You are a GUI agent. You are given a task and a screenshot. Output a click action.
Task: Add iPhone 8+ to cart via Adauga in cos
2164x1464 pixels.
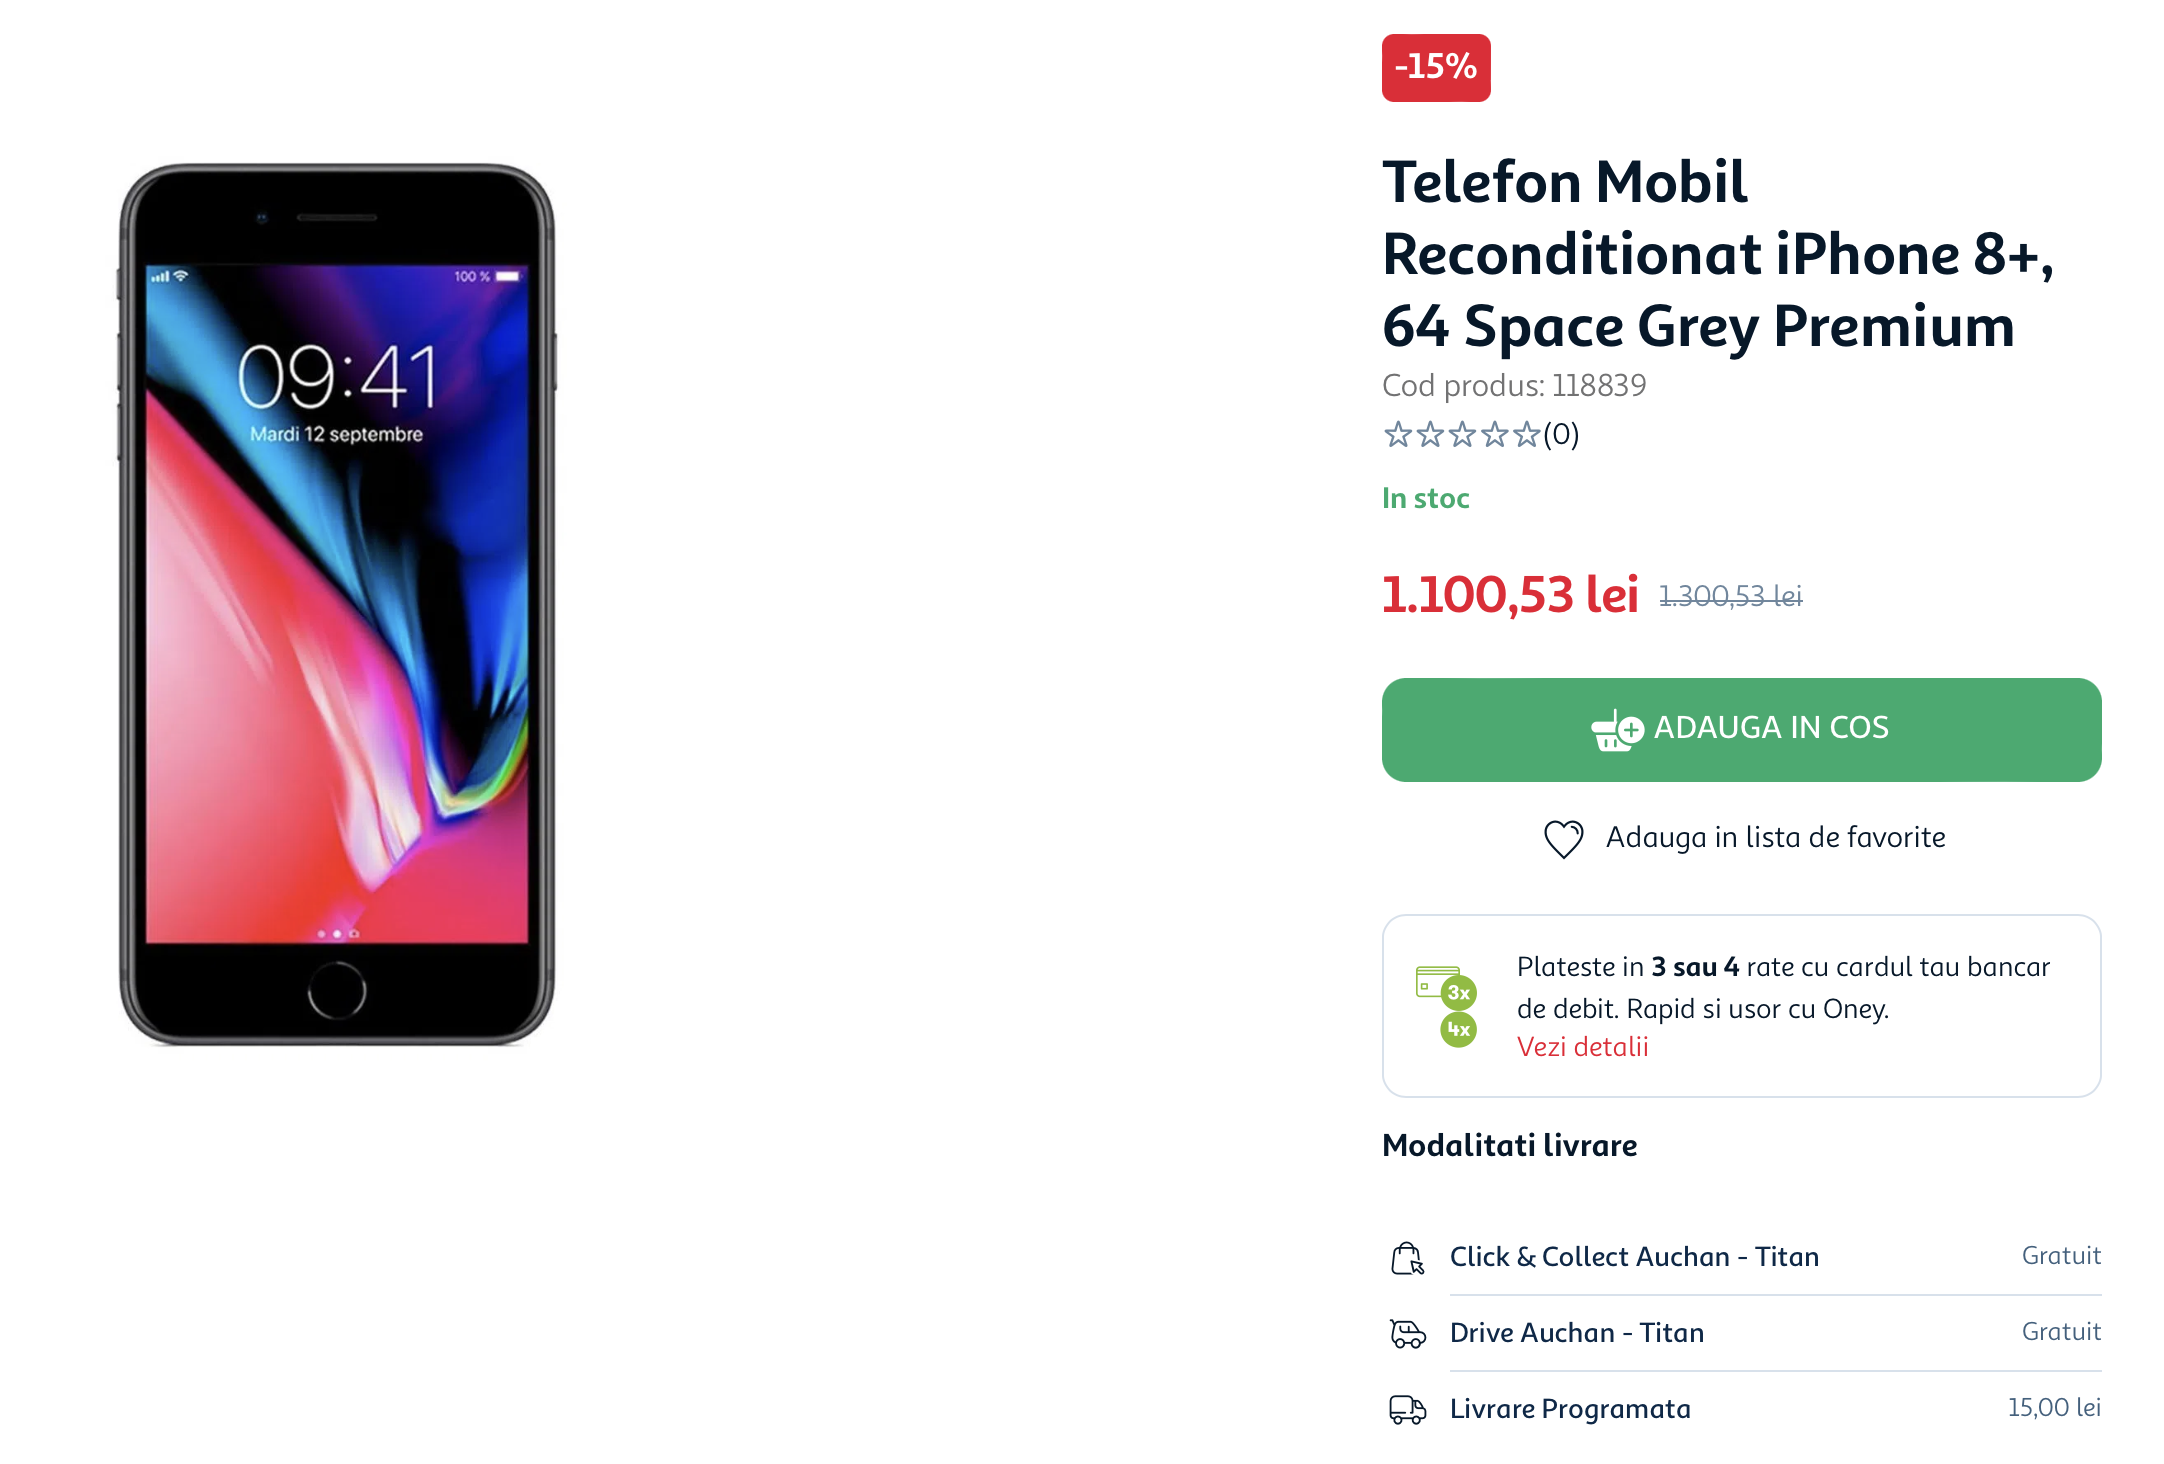1741,729
